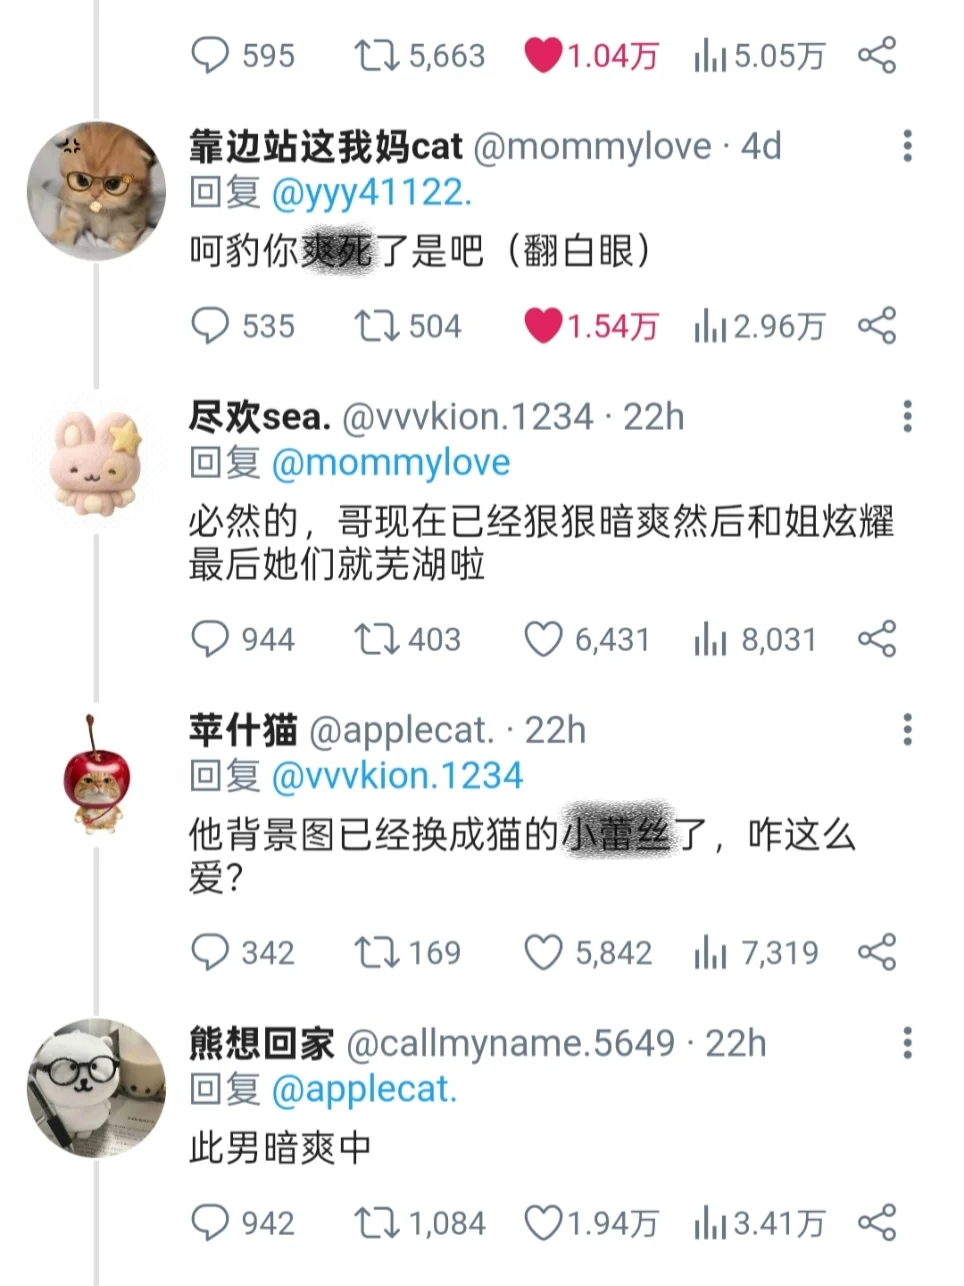Unlike the 靠边站这我妈cat post with 1.54万 likes
964x1286 pixels.
click(591, 326)
